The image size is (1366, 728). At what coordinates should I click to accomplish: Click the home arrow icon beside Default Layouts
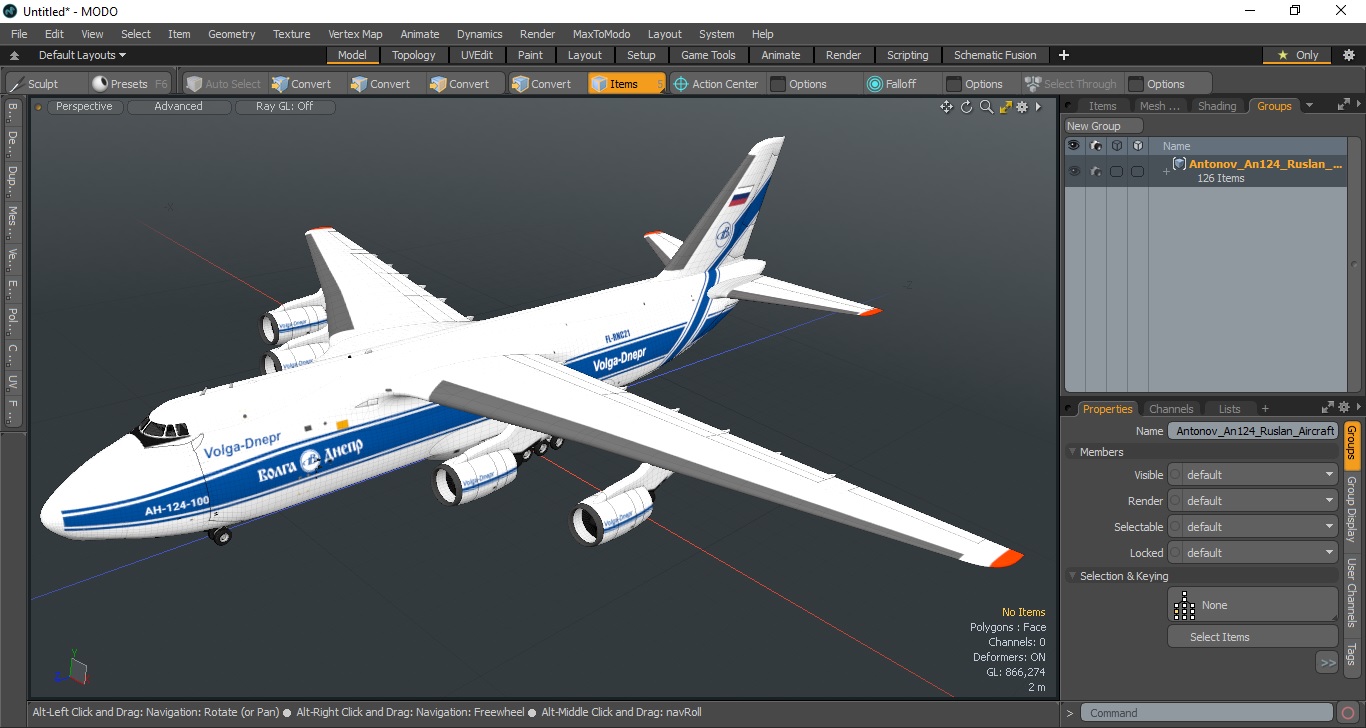click(14, 55)
